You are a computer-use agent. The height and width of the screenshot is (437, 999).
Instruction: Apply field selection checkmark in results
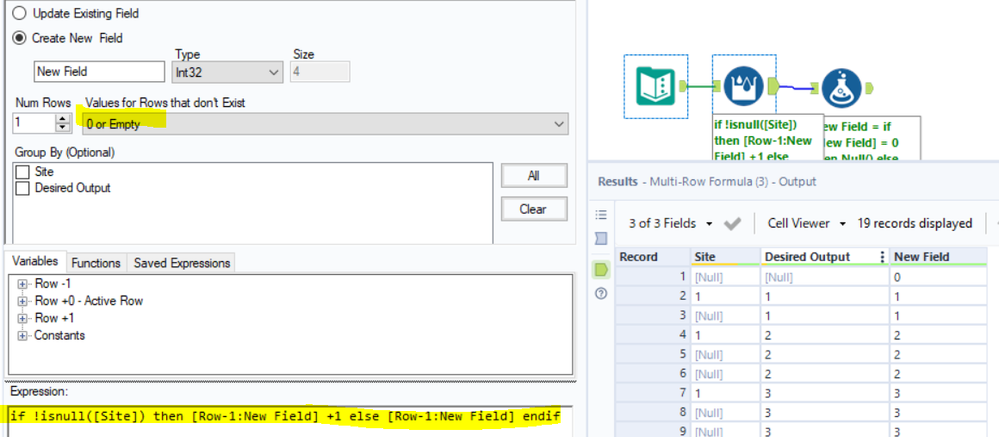pyautogui.click(x=733, y=224)
